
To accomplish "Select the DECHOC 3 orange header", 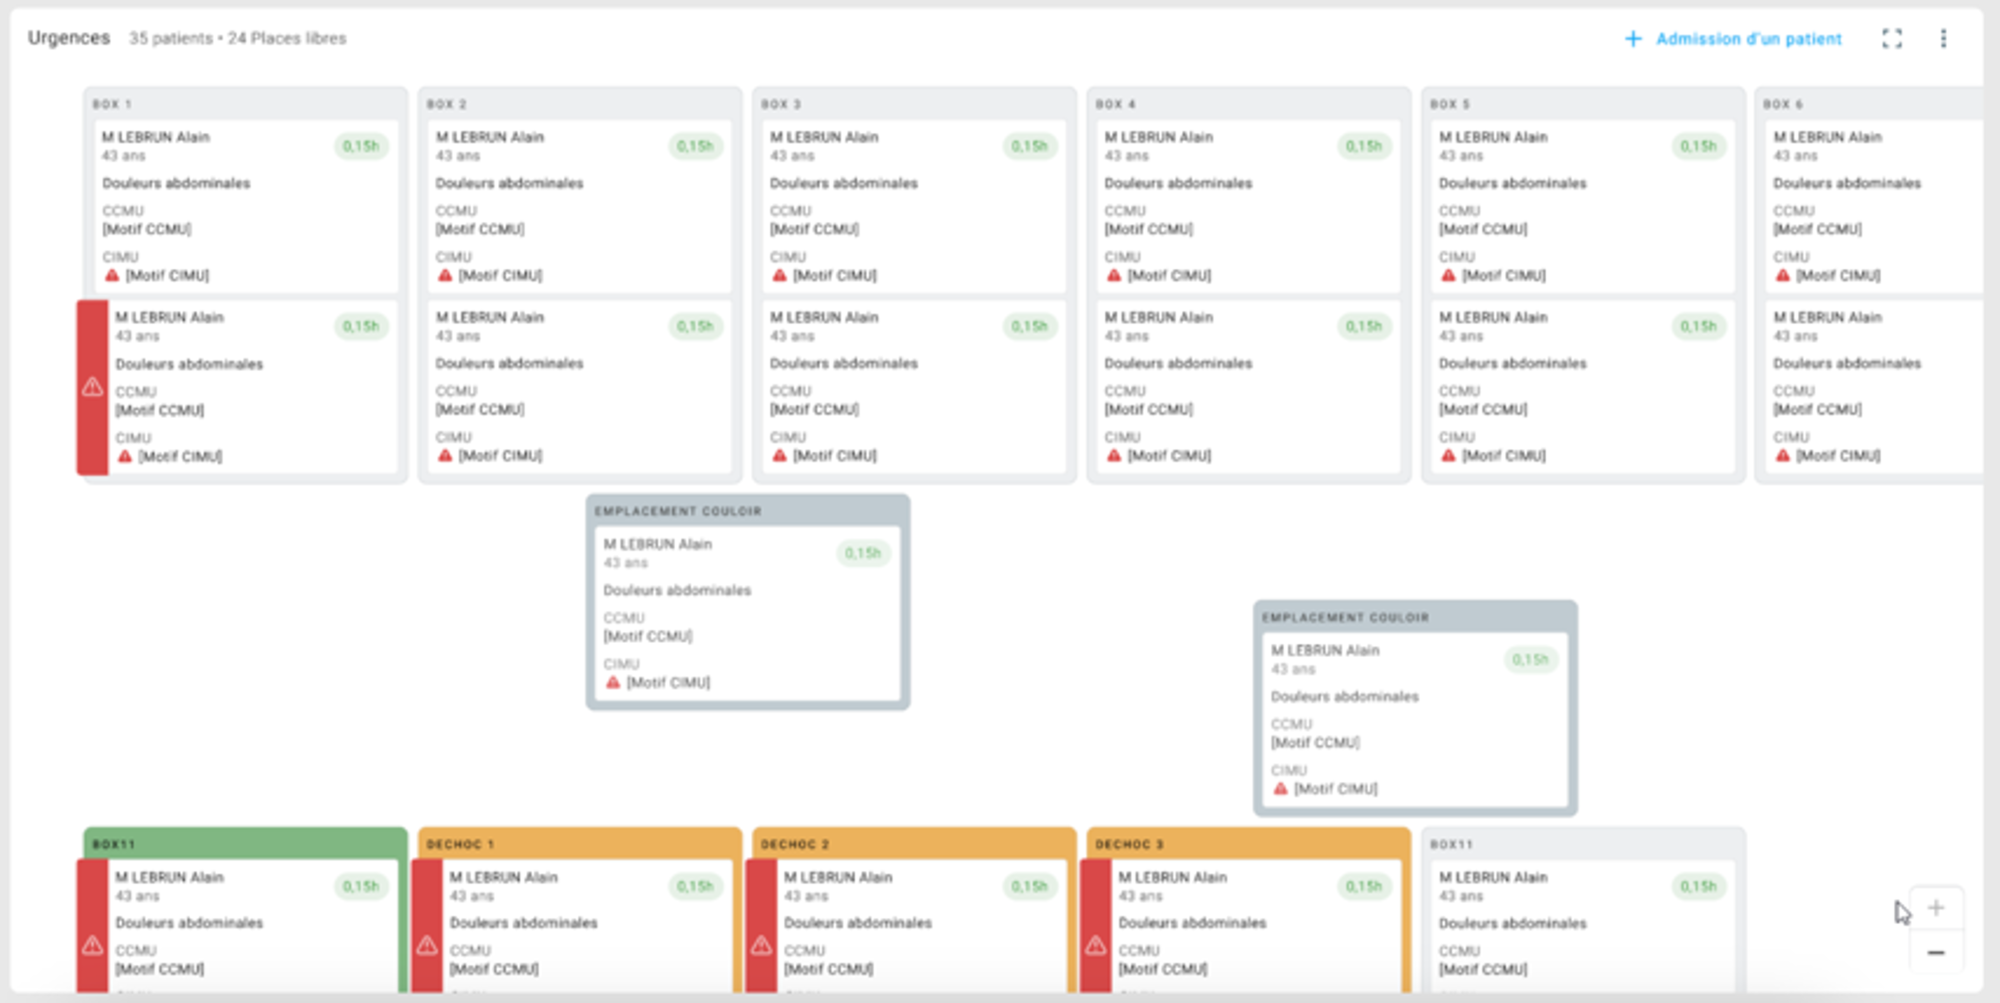I will (1249, 843).
